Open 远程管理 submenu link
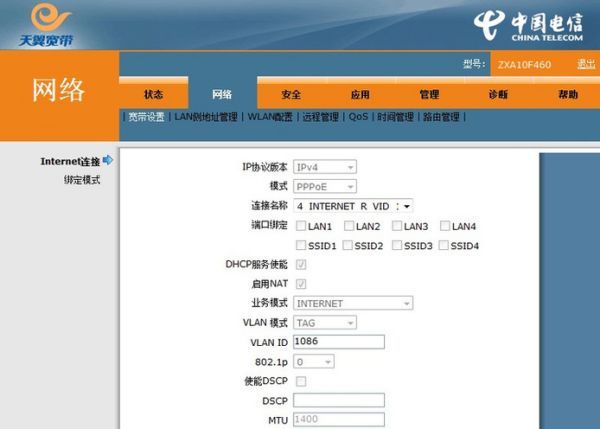The height and width of the screenshot is (429, 600). pos(321,117)
